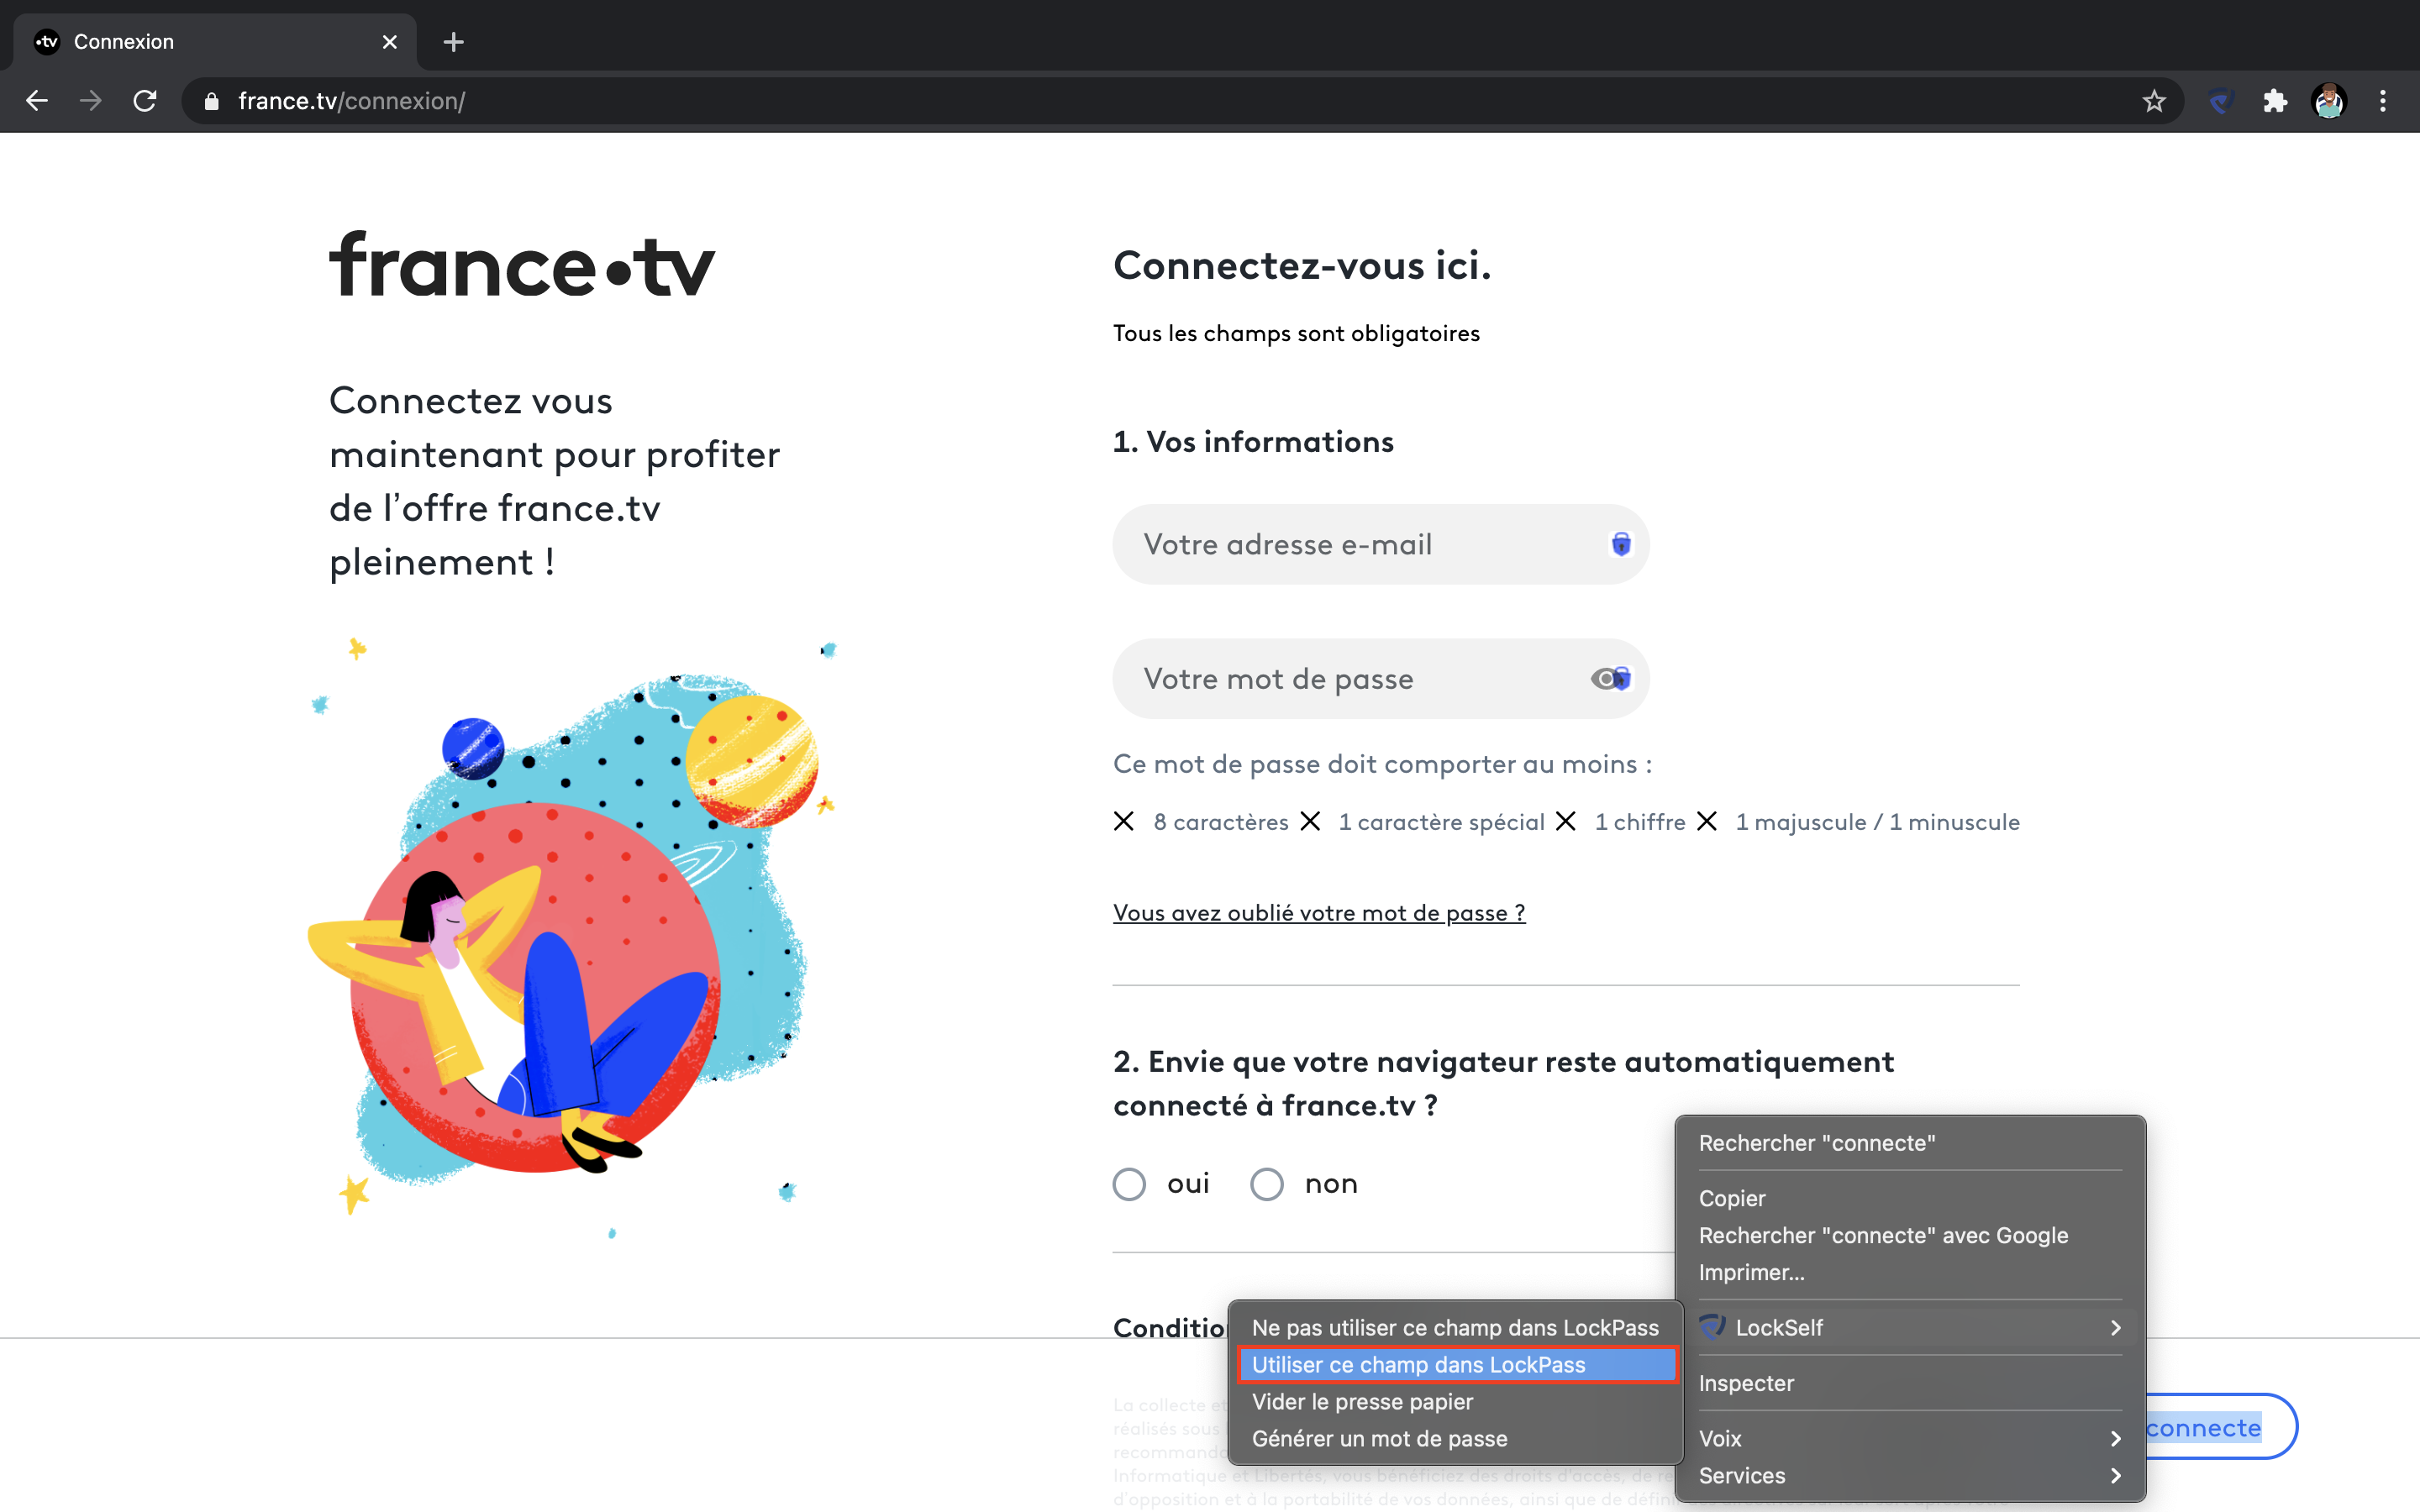
Task: Click LockPass icon in e-mail field
Action: (x=1621, y=544)
